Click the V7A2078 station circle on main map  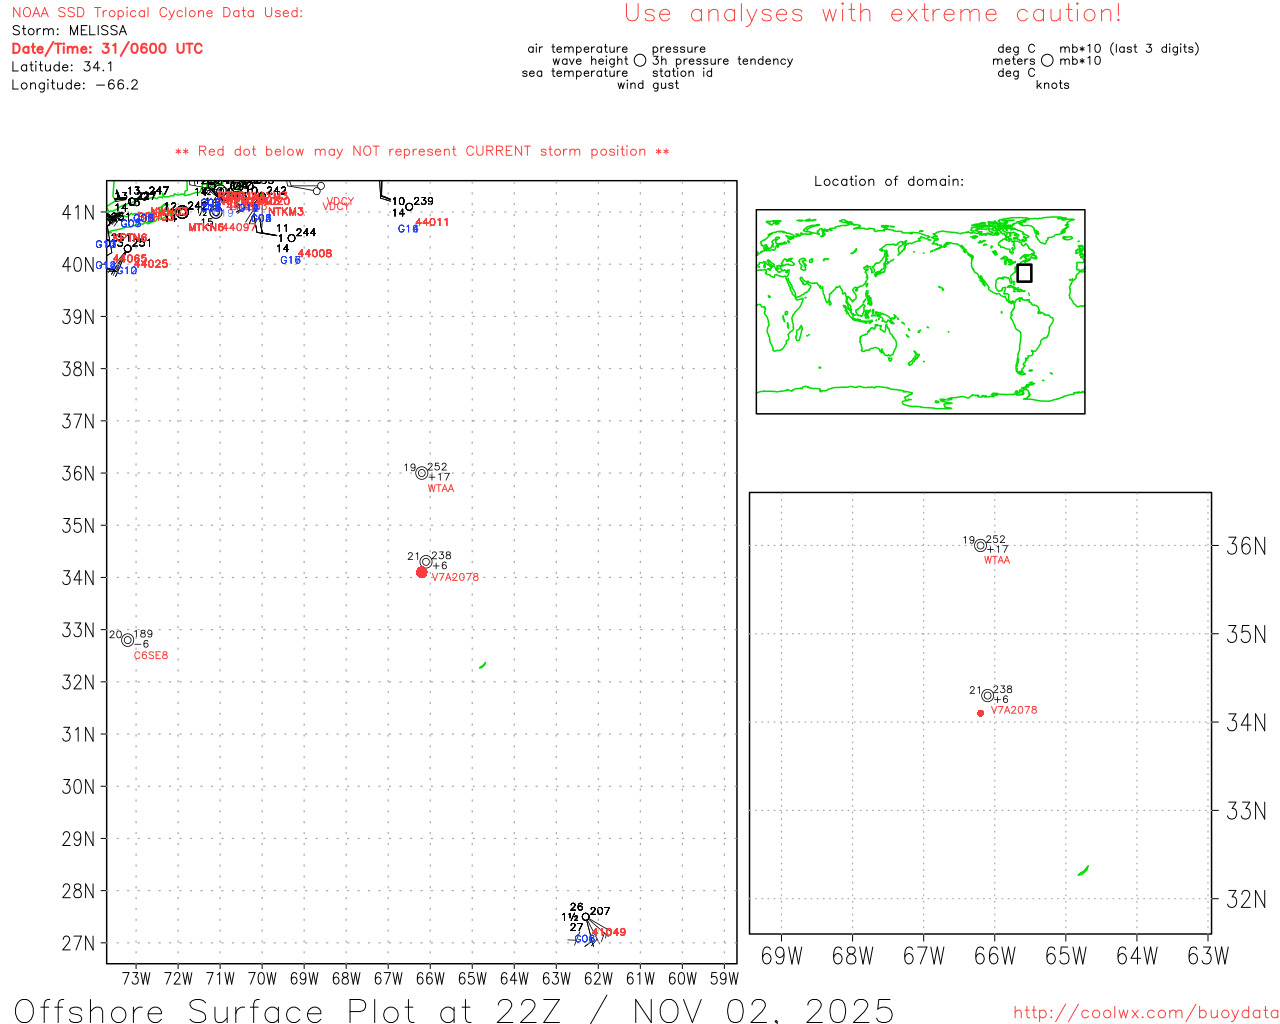[426, 562]
